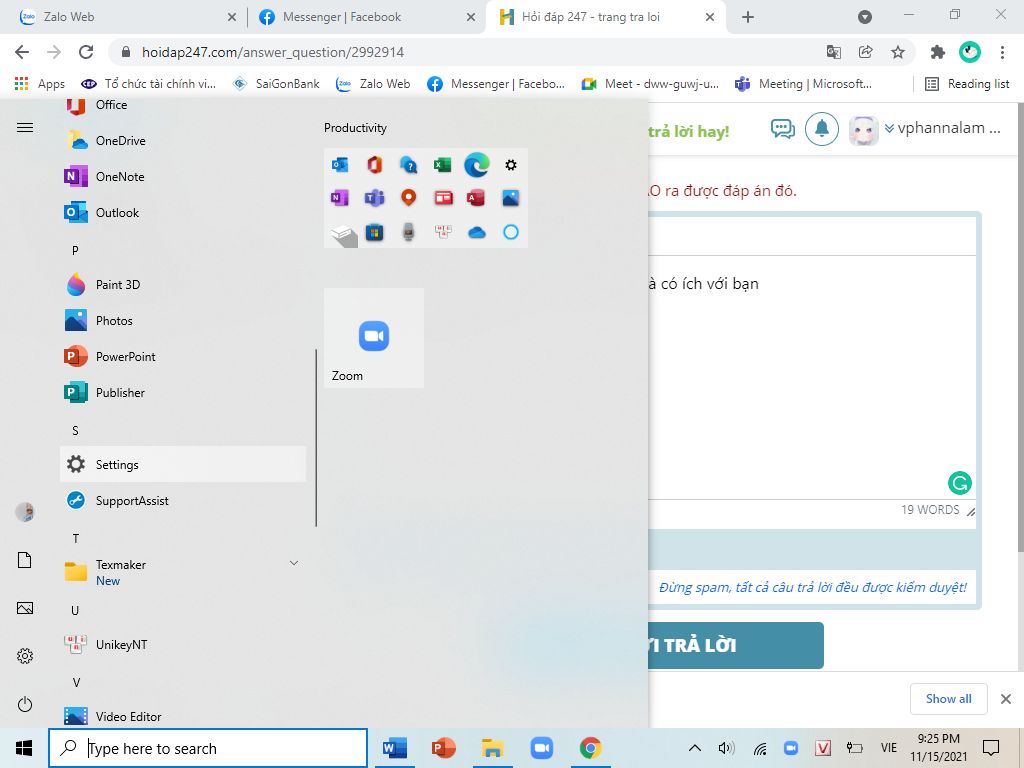Open the Meet bookmark link
Screen dimensions: 1024x768
(x=650, y=84)
